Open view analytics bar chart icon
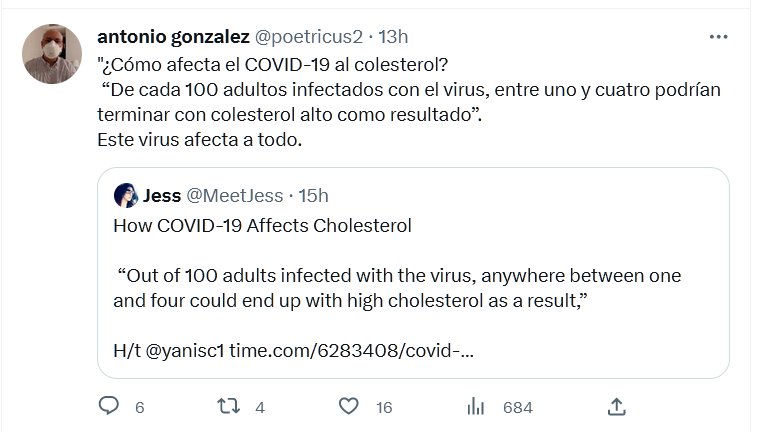The width and height of the screenshot is (762, 432). coord(476,406)
